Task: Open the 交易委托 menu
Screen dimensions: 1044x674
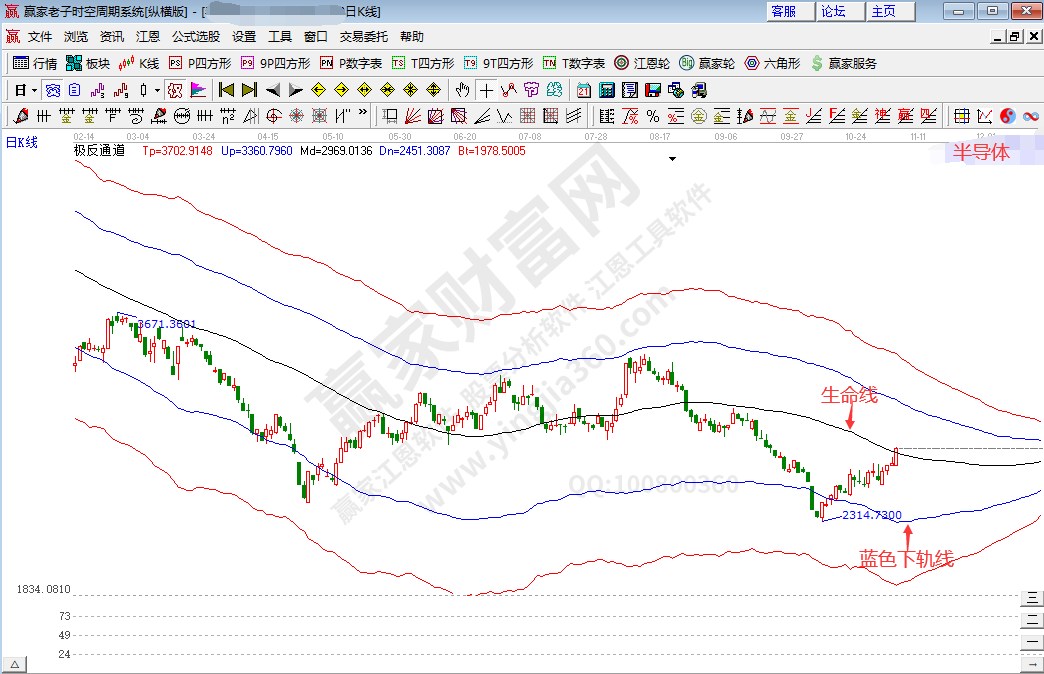Action: (365, 36)
